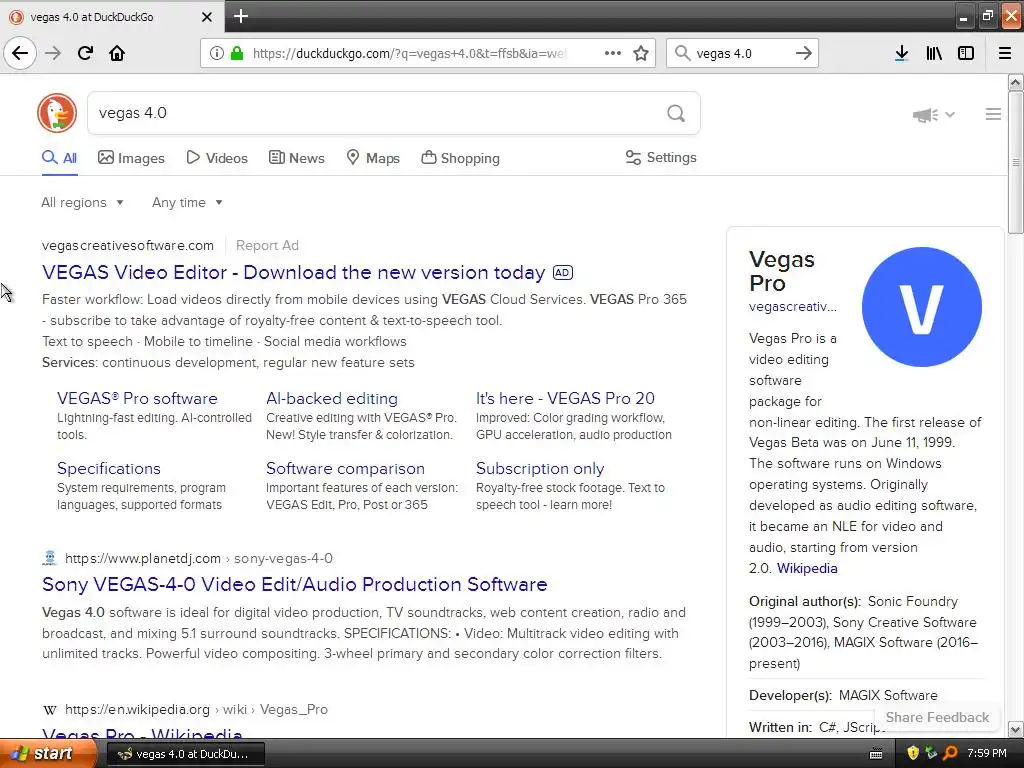The height and width of the screenshot is (768, 1024).
Task: Switch to the News tab
Action: 296,158
